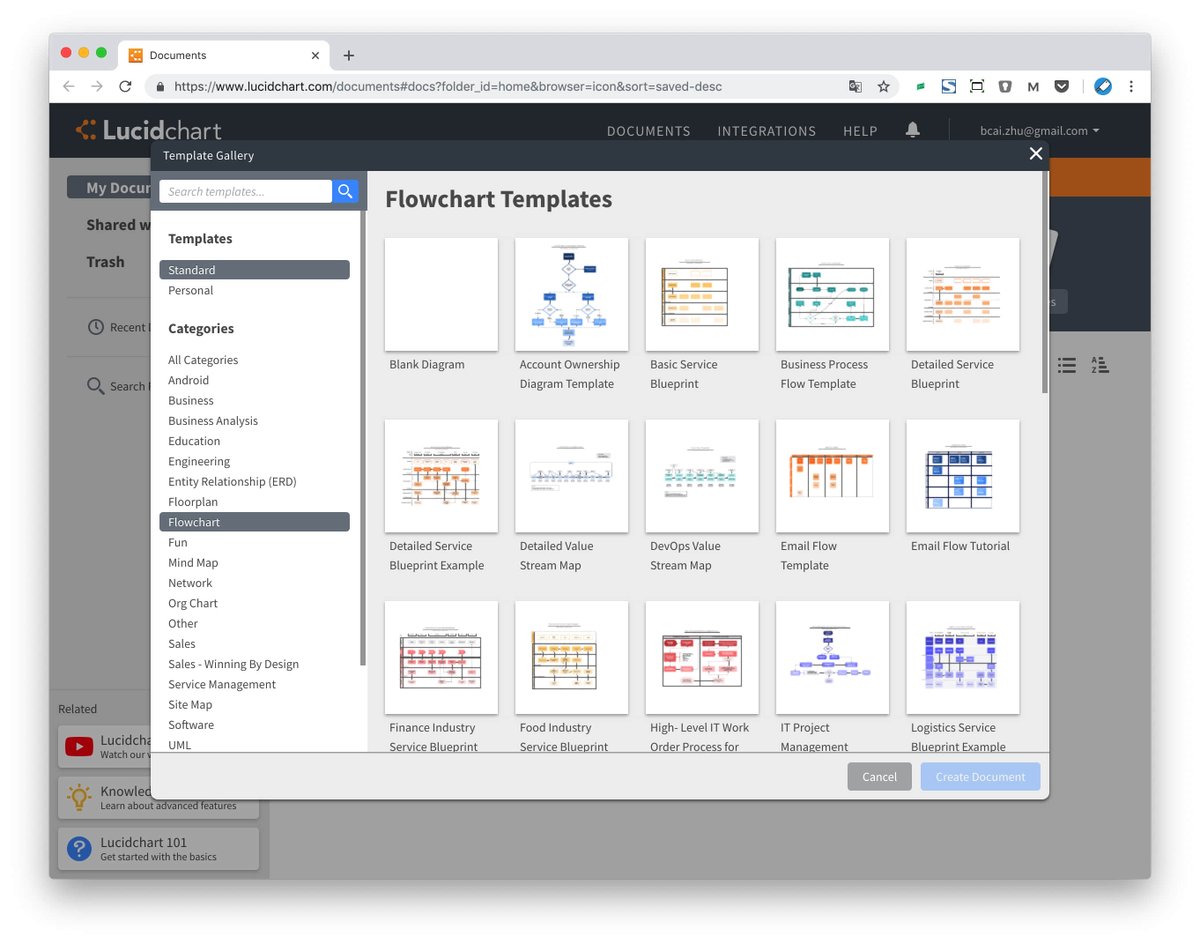This screenshot has width=1200, height=944.
Task: Select the Sales - Winning By Design category
Action: [x=233, y=664]
